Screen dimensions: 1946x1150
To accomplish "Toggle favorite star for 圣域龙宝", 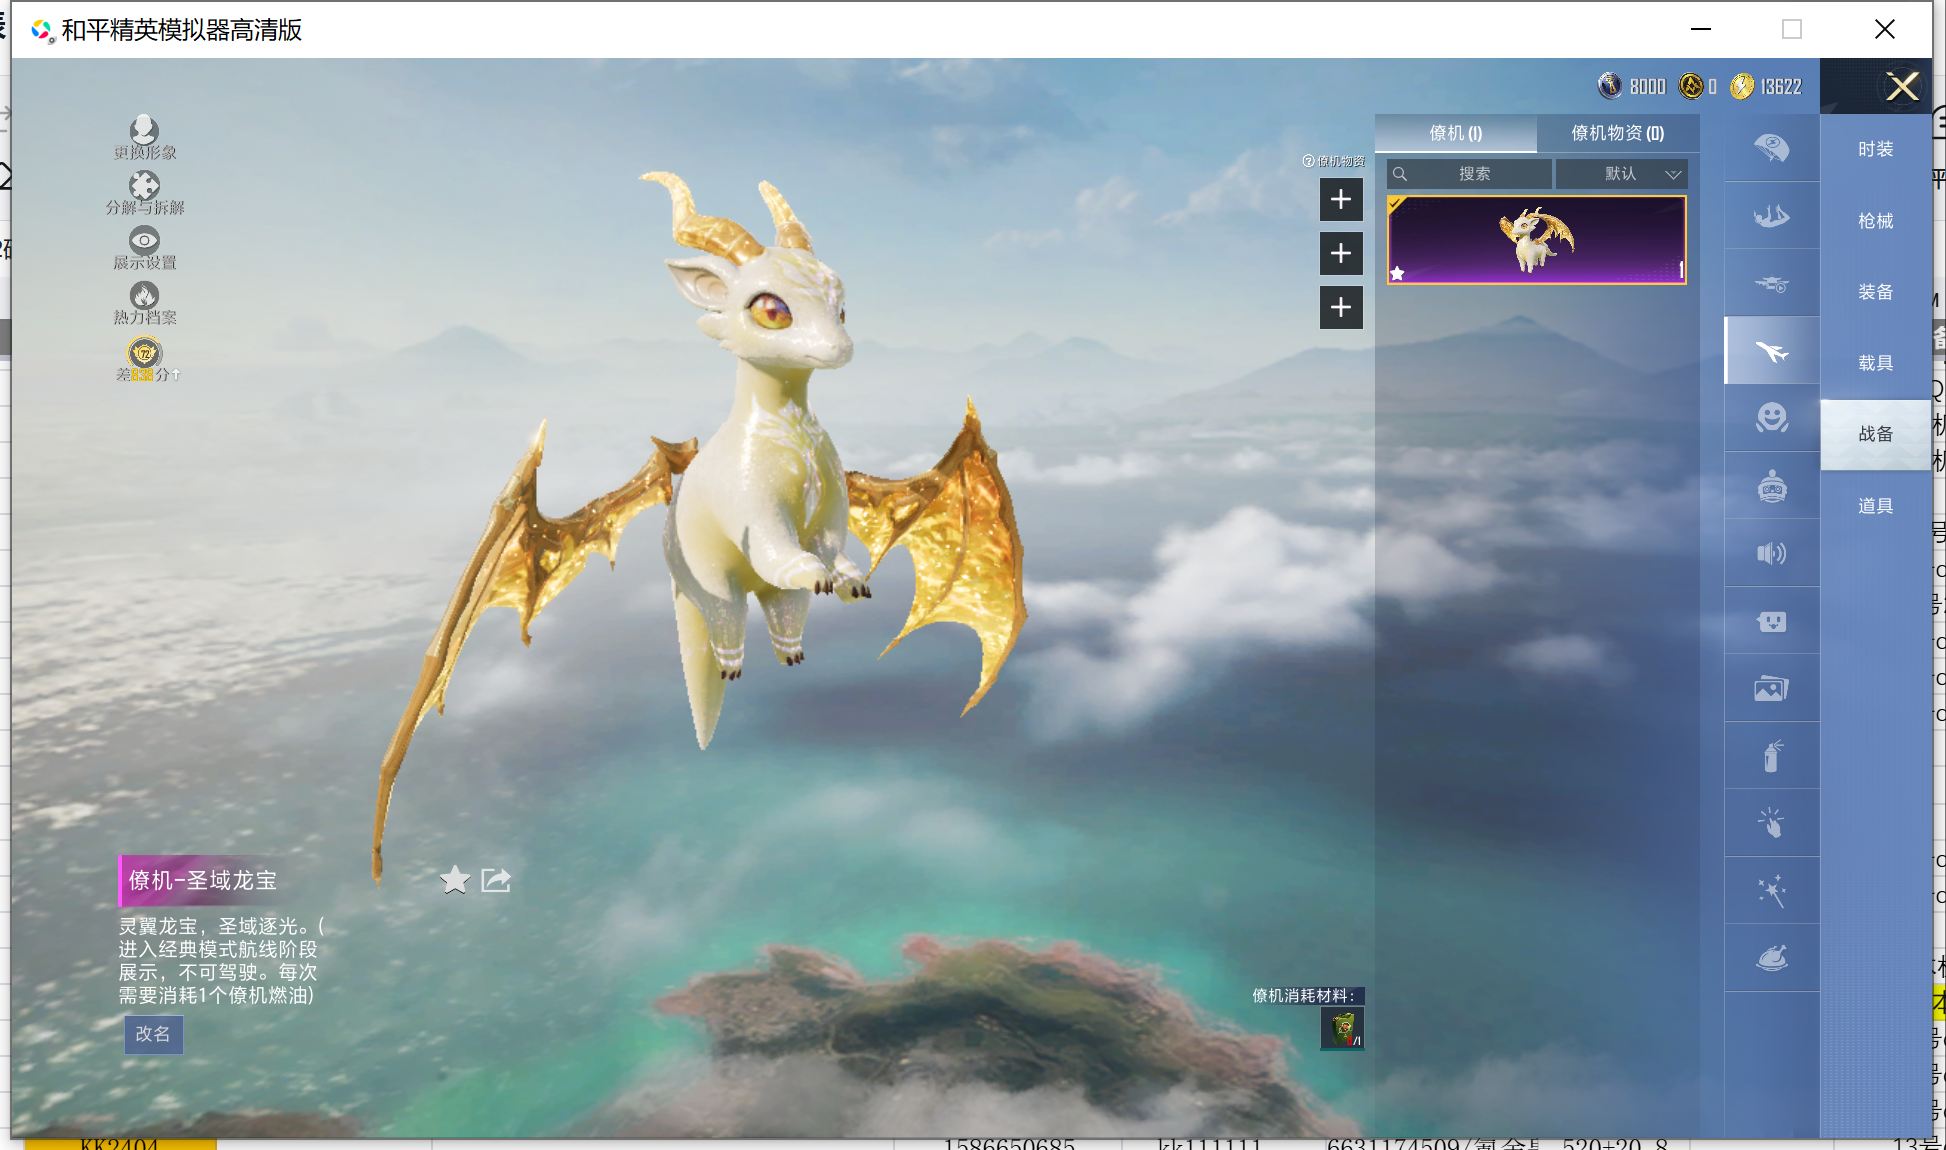I will (x=455, y=880).
